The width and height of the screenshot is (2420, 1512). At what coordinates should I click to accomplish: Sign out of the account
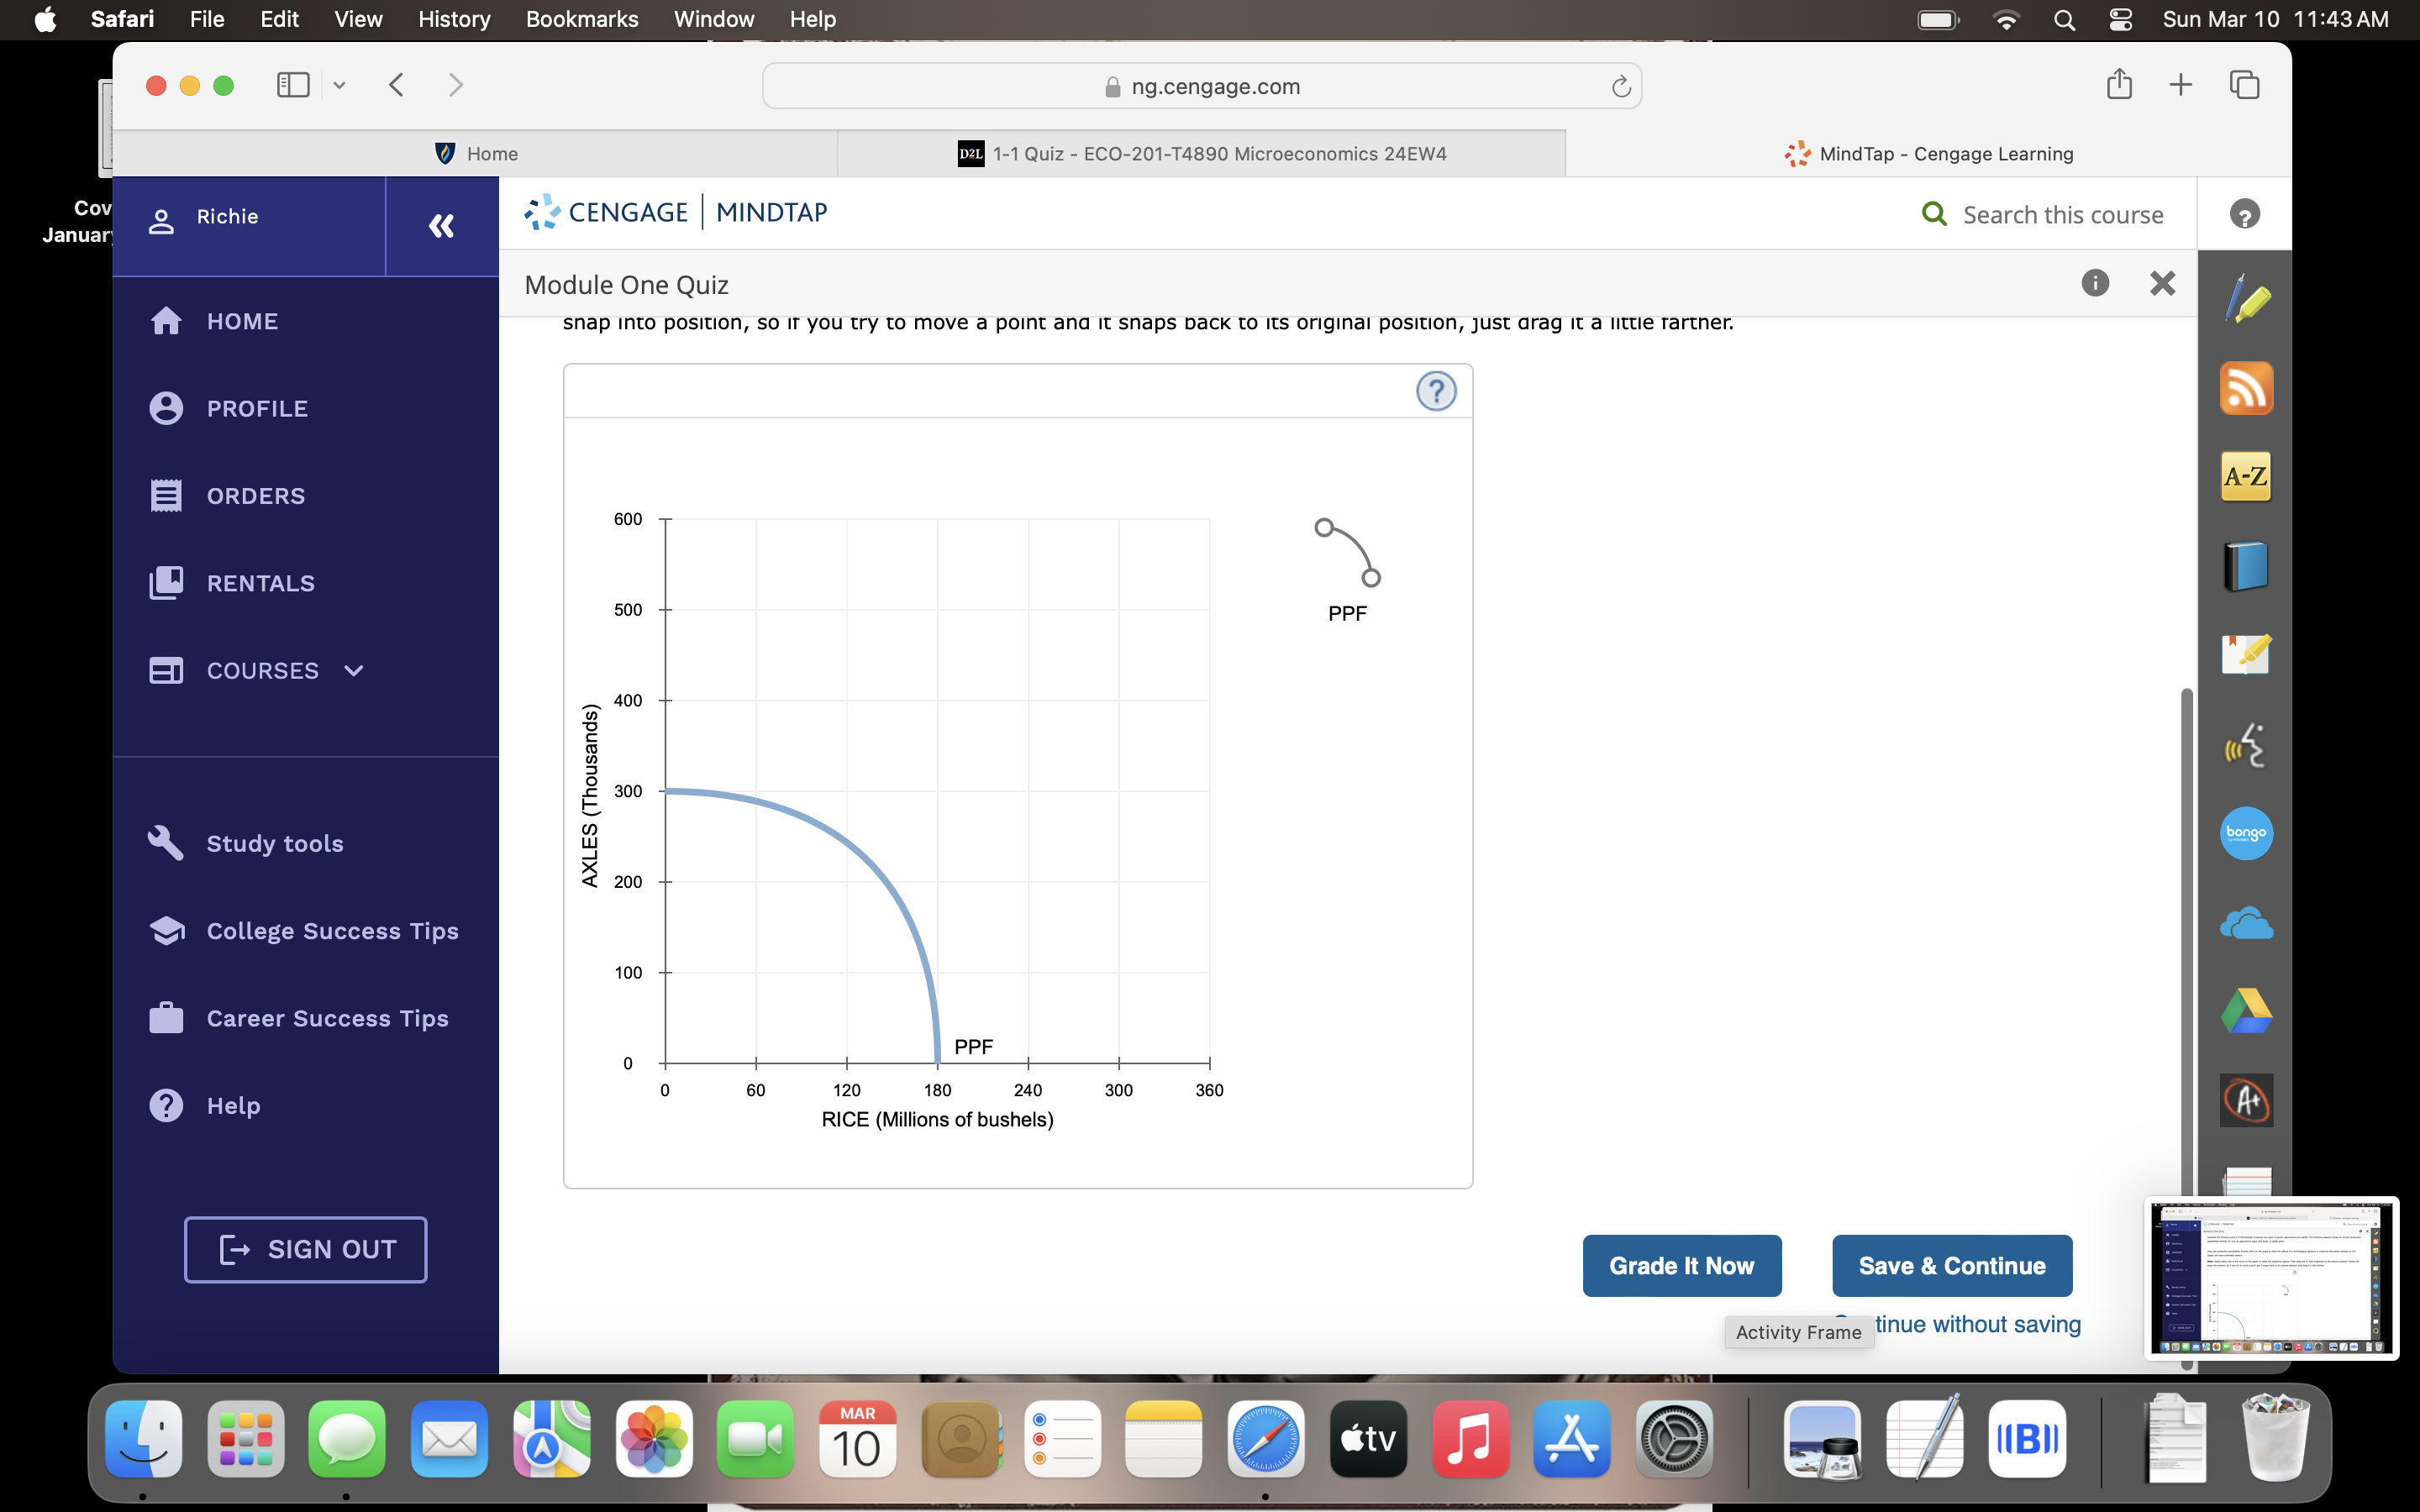pos(305,1249)
